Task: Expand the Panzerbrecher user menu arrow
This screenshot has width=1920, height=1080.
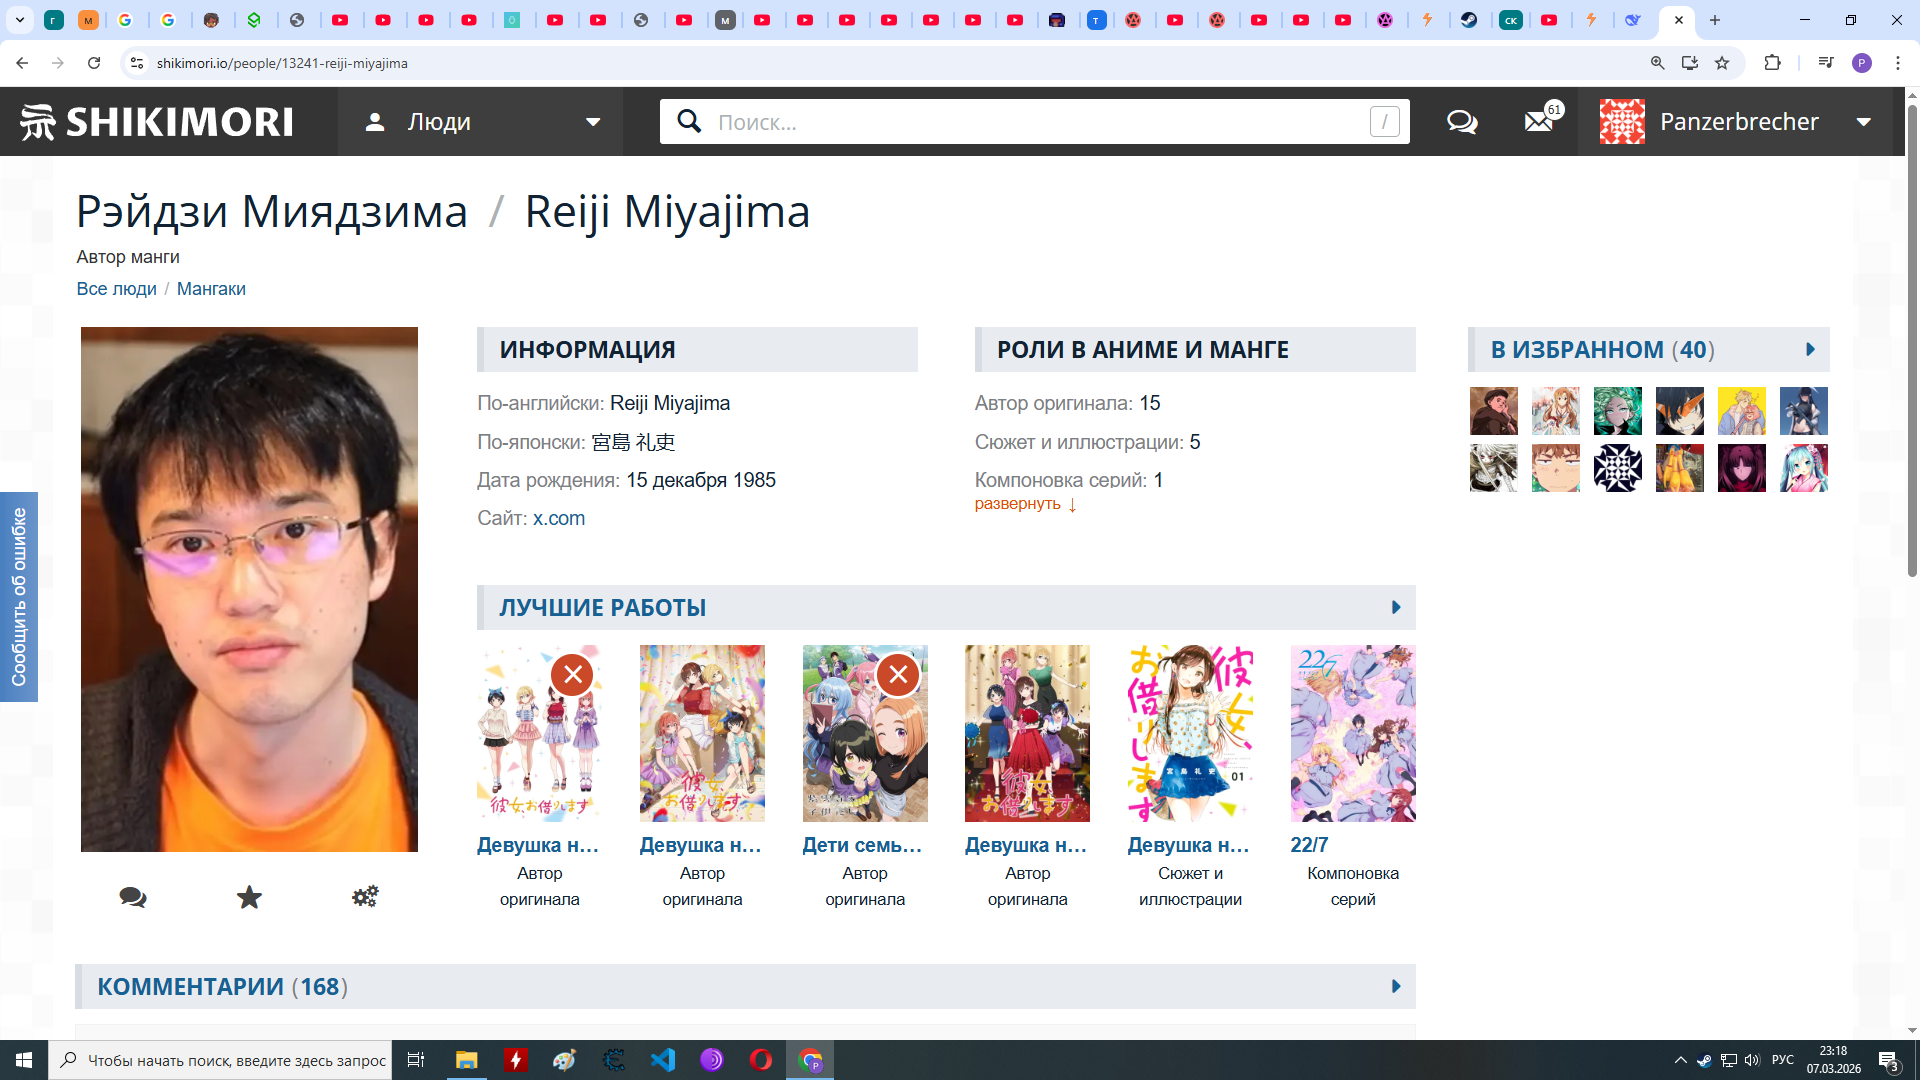Action: (x=1864, y=122)
